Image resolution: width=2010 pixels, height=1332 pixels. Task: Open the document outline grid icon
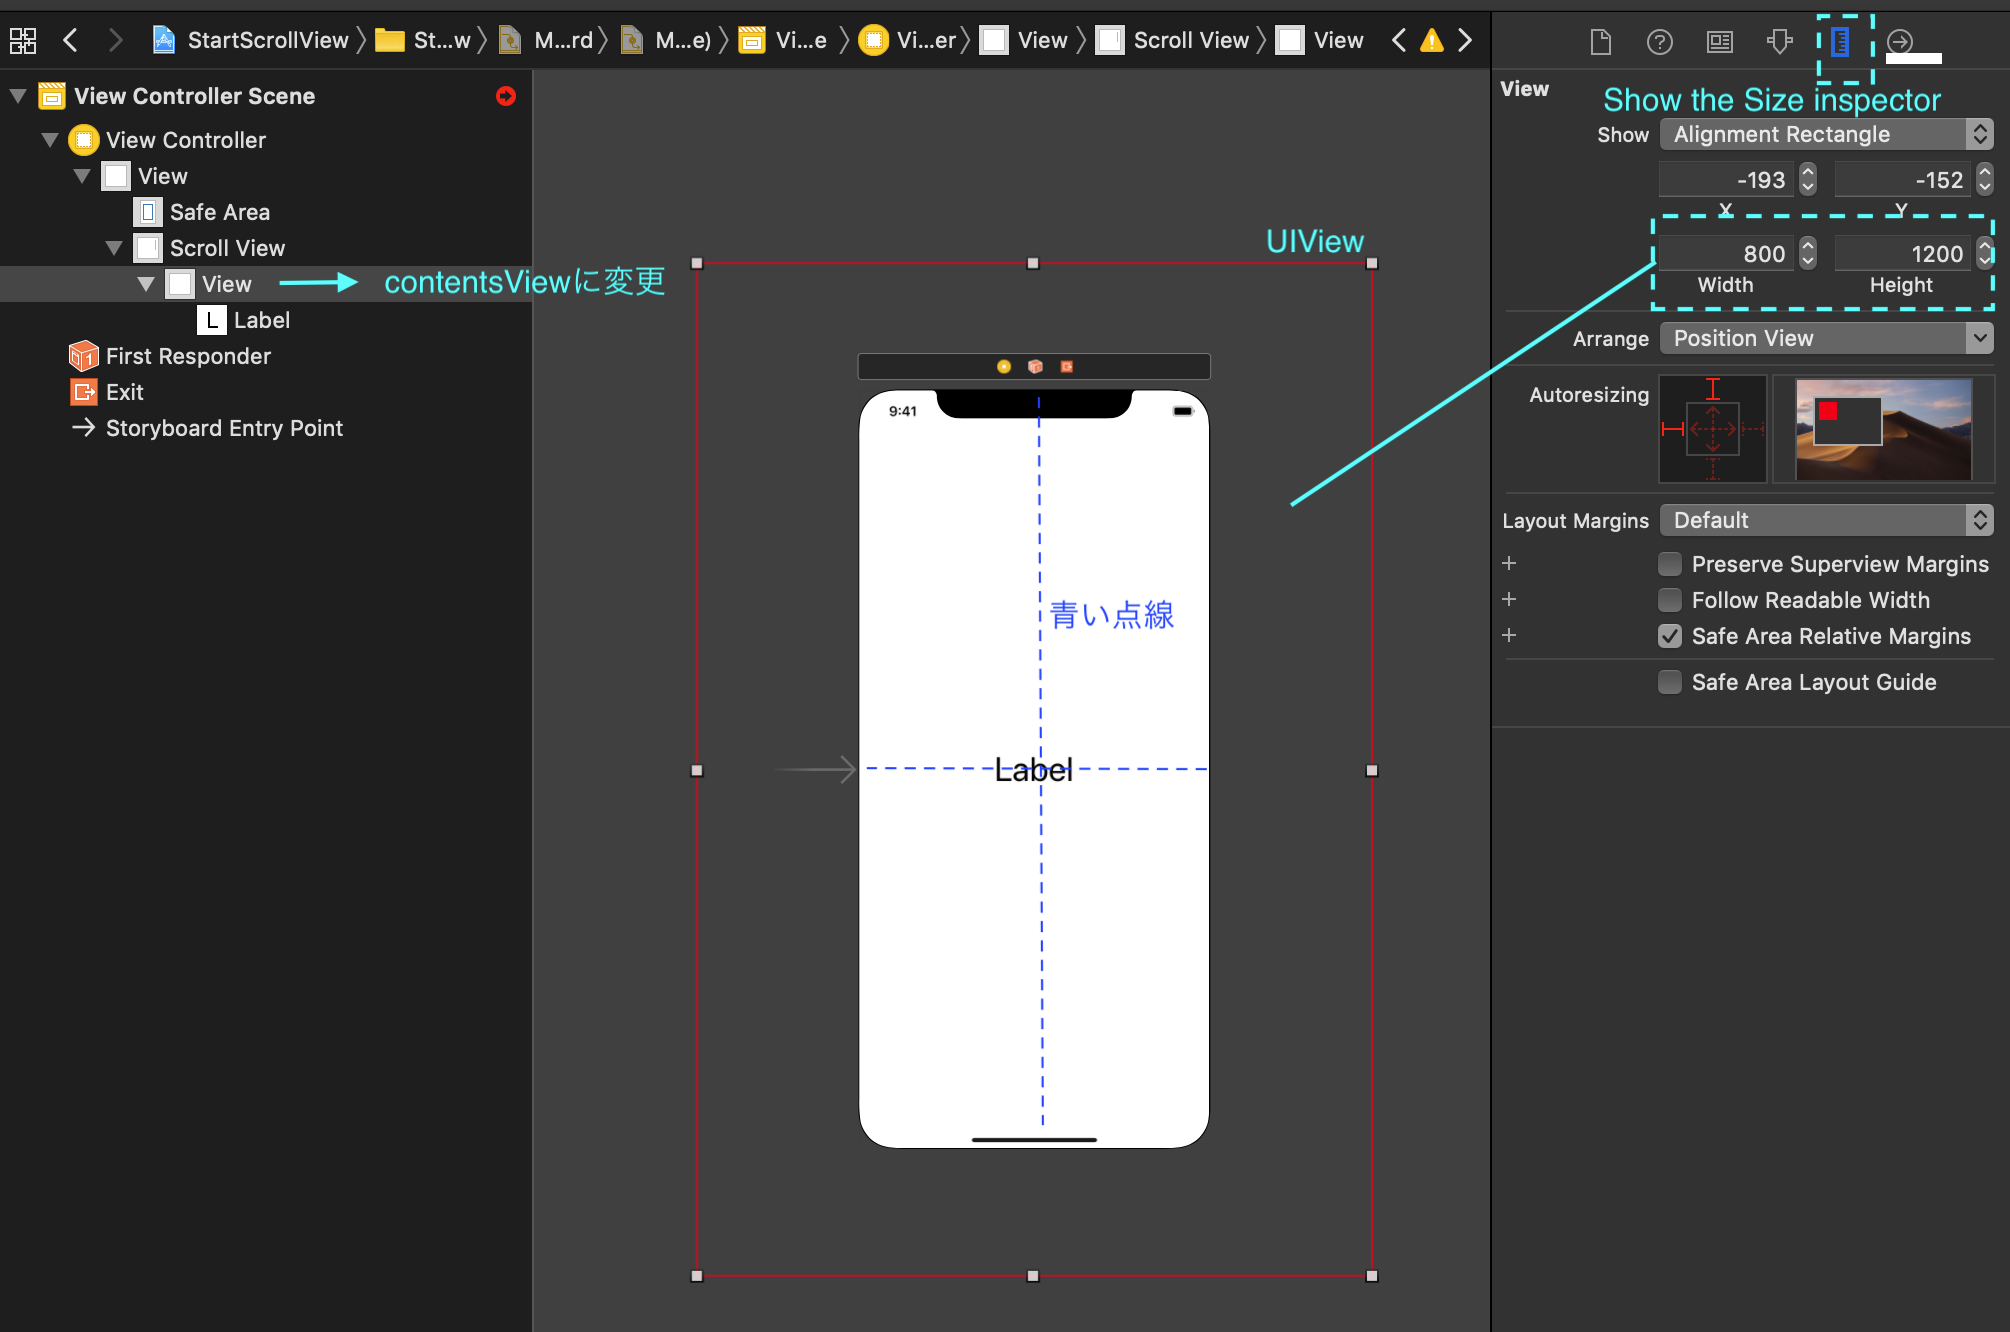tap(22, 40)
